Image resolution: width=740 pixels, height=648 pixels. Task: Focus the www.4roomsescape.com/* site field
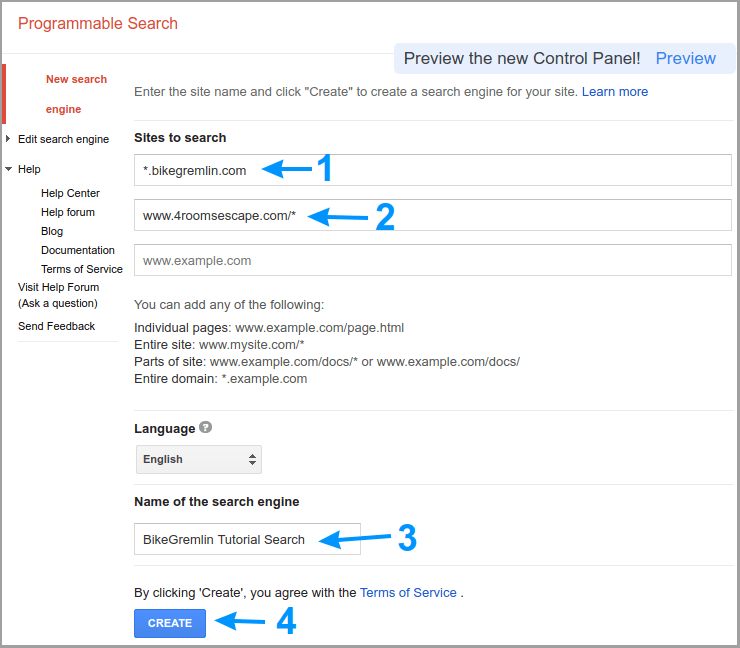(x=432, y=215)
